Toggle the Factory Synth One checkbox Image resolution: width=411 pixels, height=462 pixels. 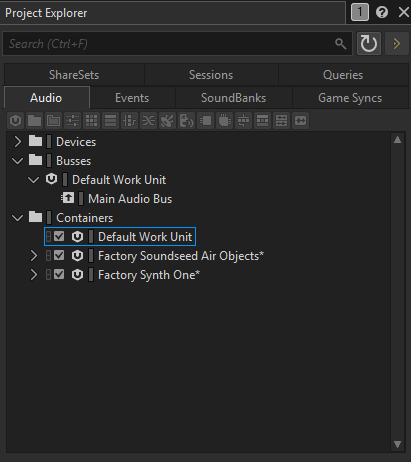point(59,275)
